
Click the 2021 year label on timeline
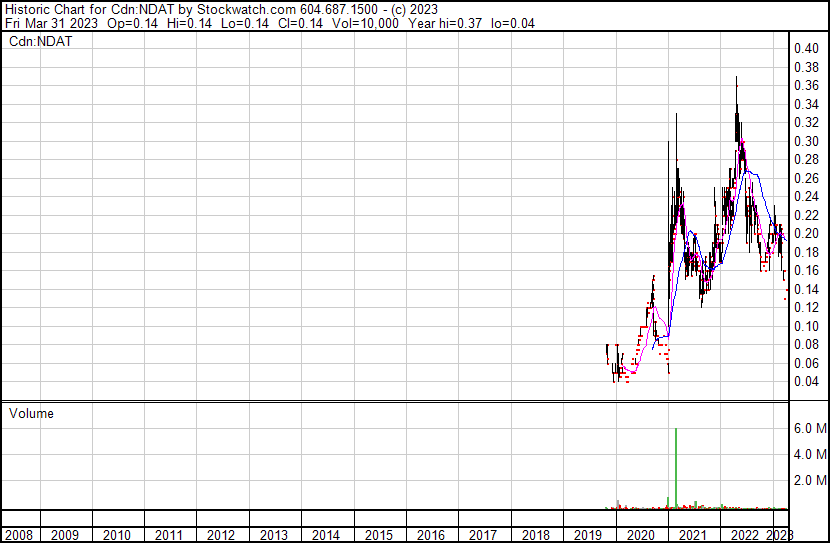692,535
